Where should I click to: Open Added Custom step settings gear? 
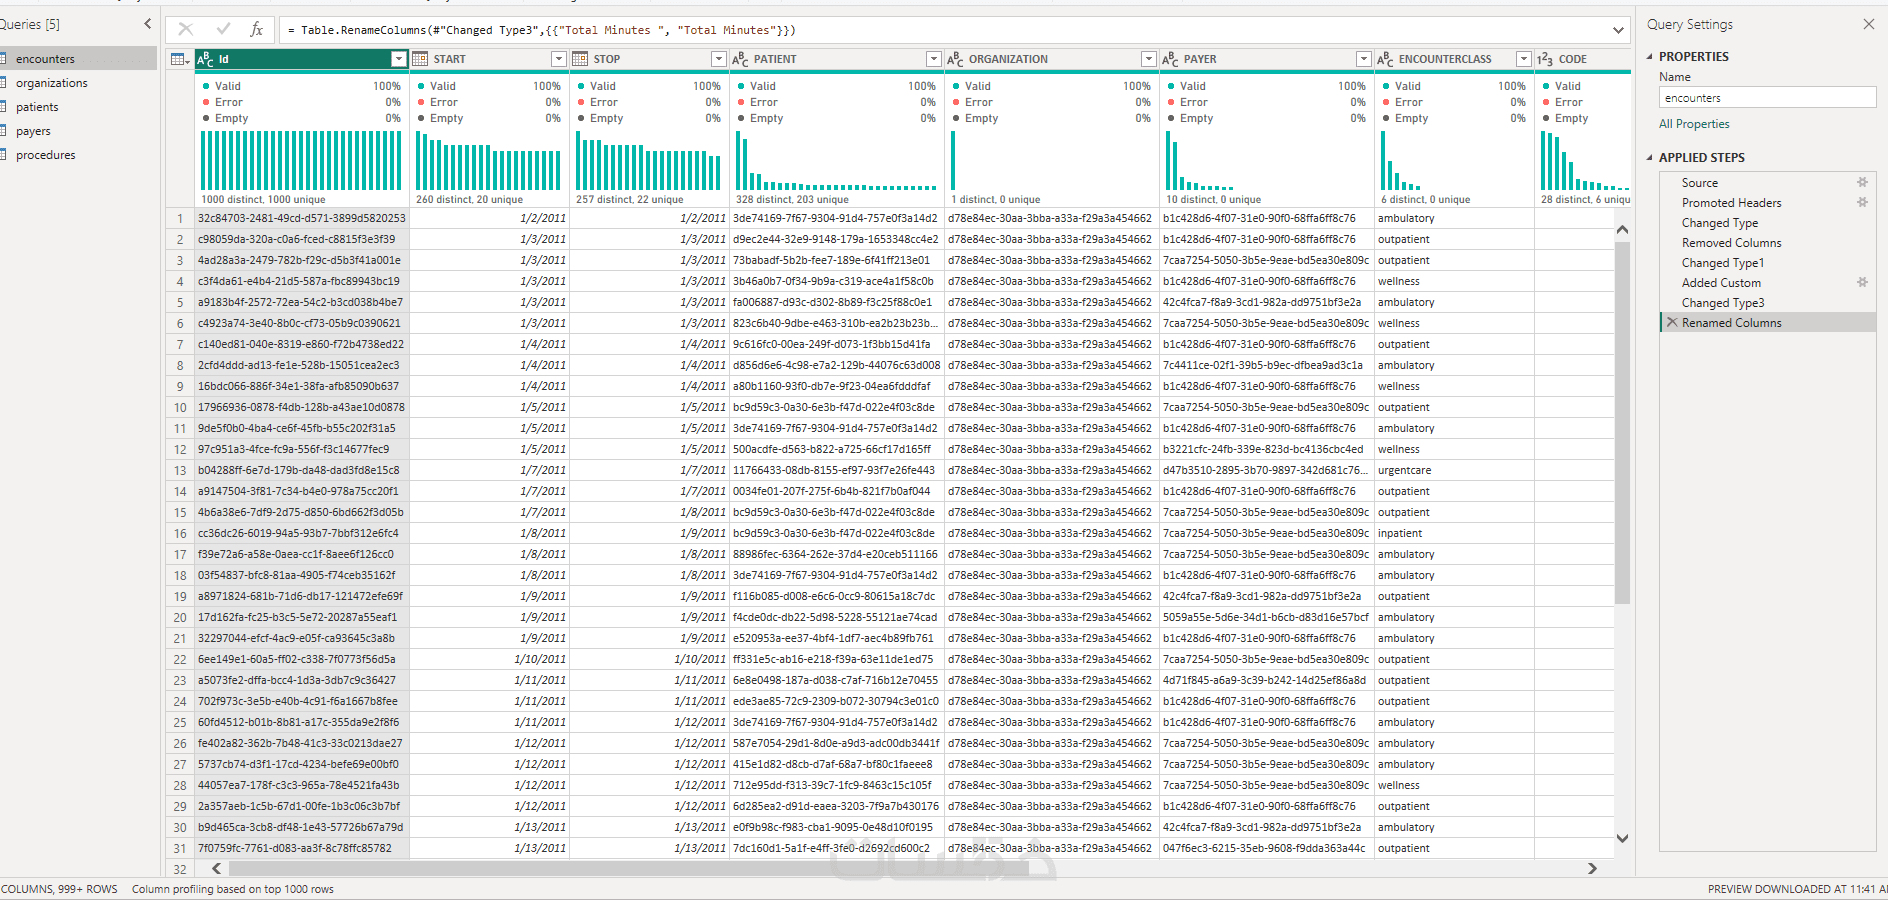1862,283
